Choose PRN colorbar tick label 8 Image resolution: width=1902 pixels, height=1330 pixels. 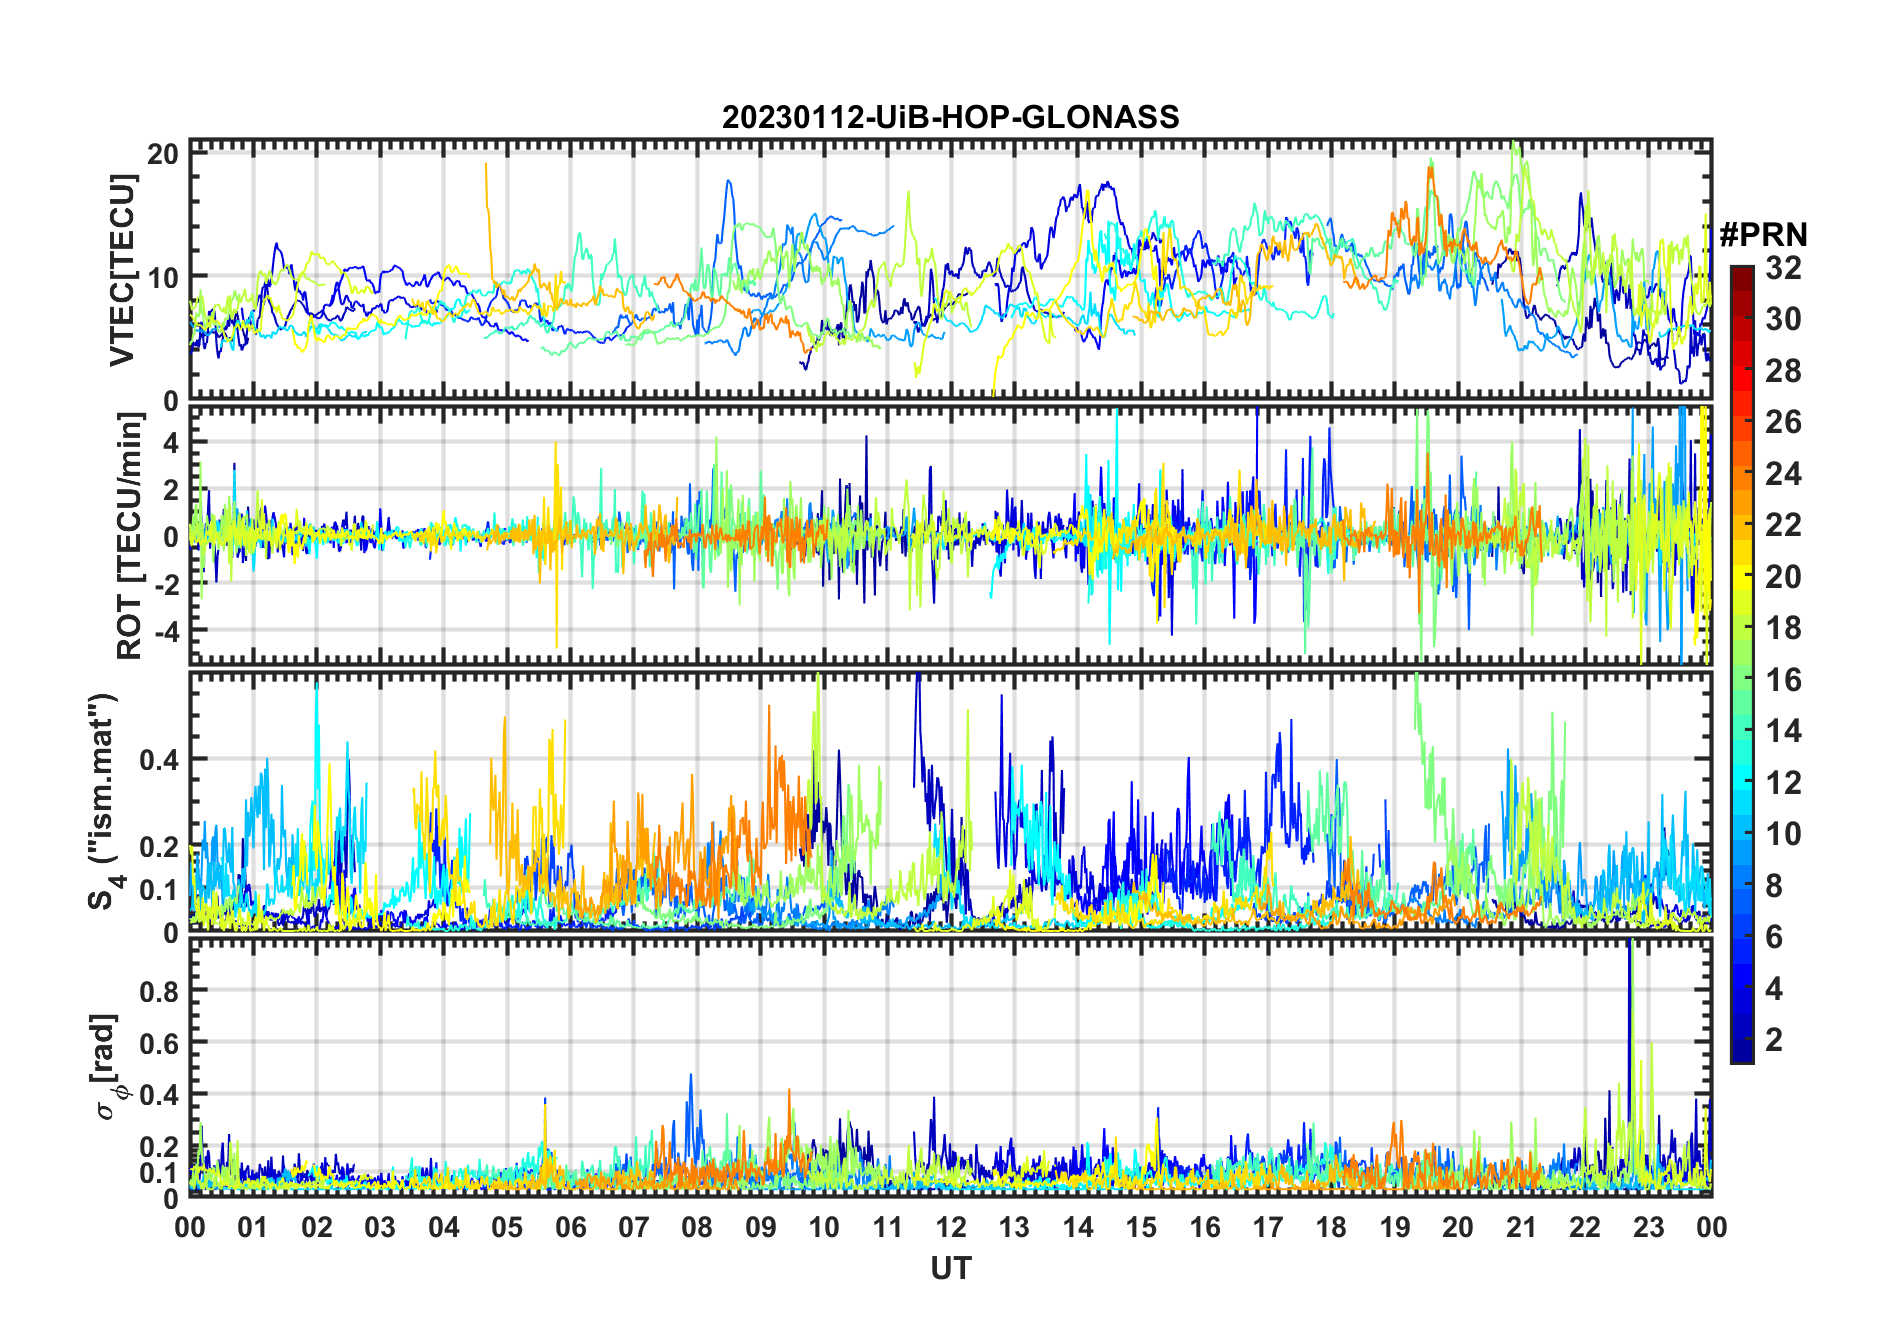click(1775, 886)
